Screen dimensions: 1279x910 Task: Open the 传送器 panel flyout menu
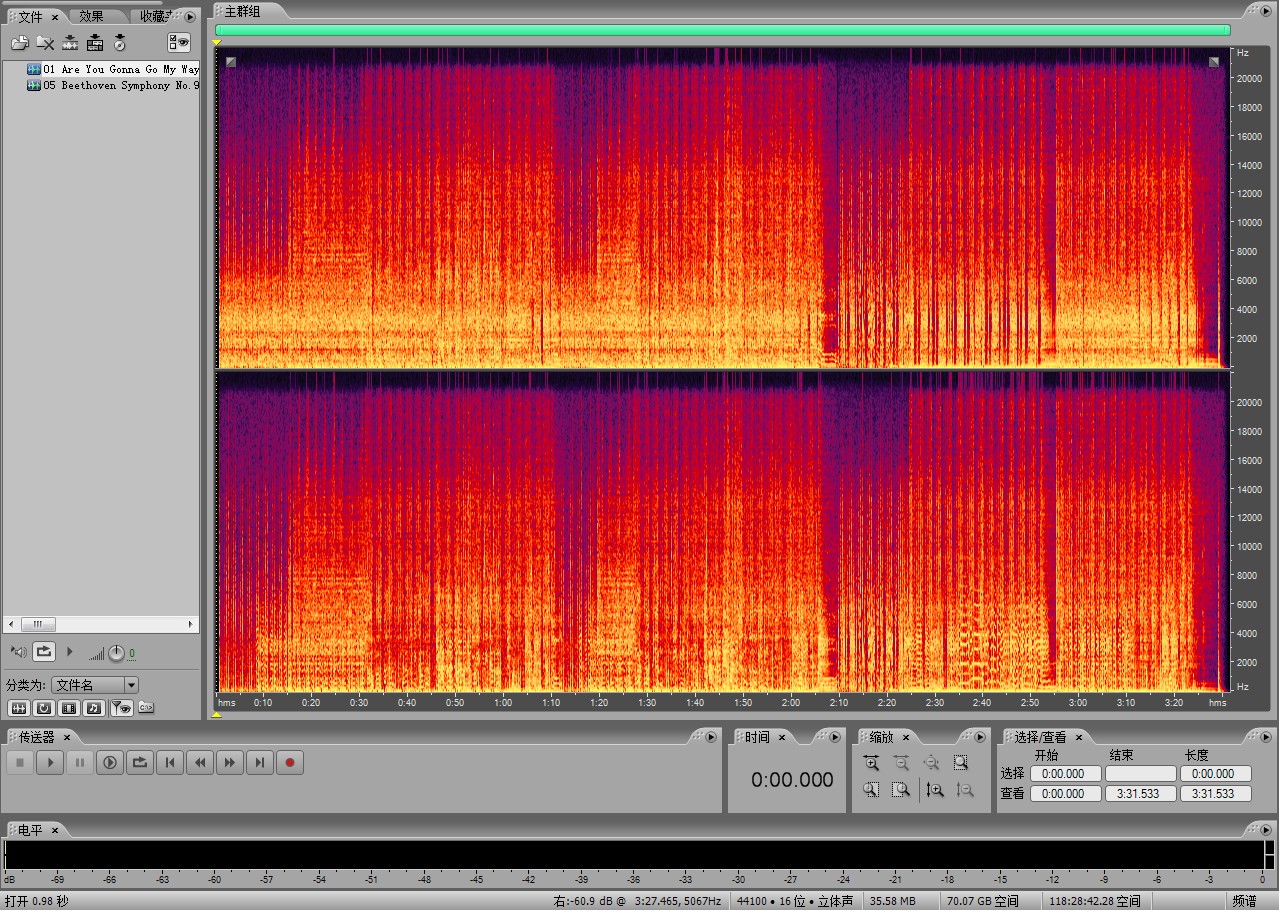point(711,737)
